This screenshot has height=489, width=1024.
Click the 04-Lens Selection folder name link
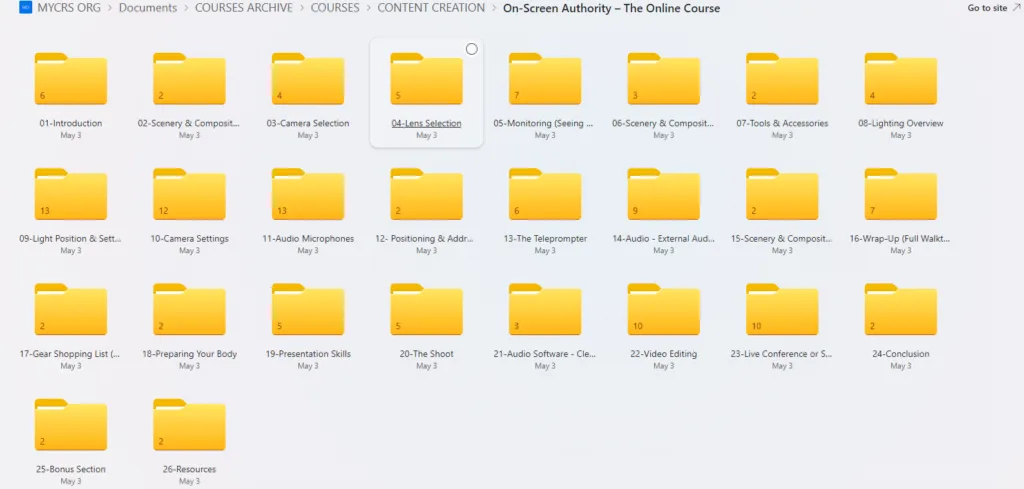click(426, 124)
